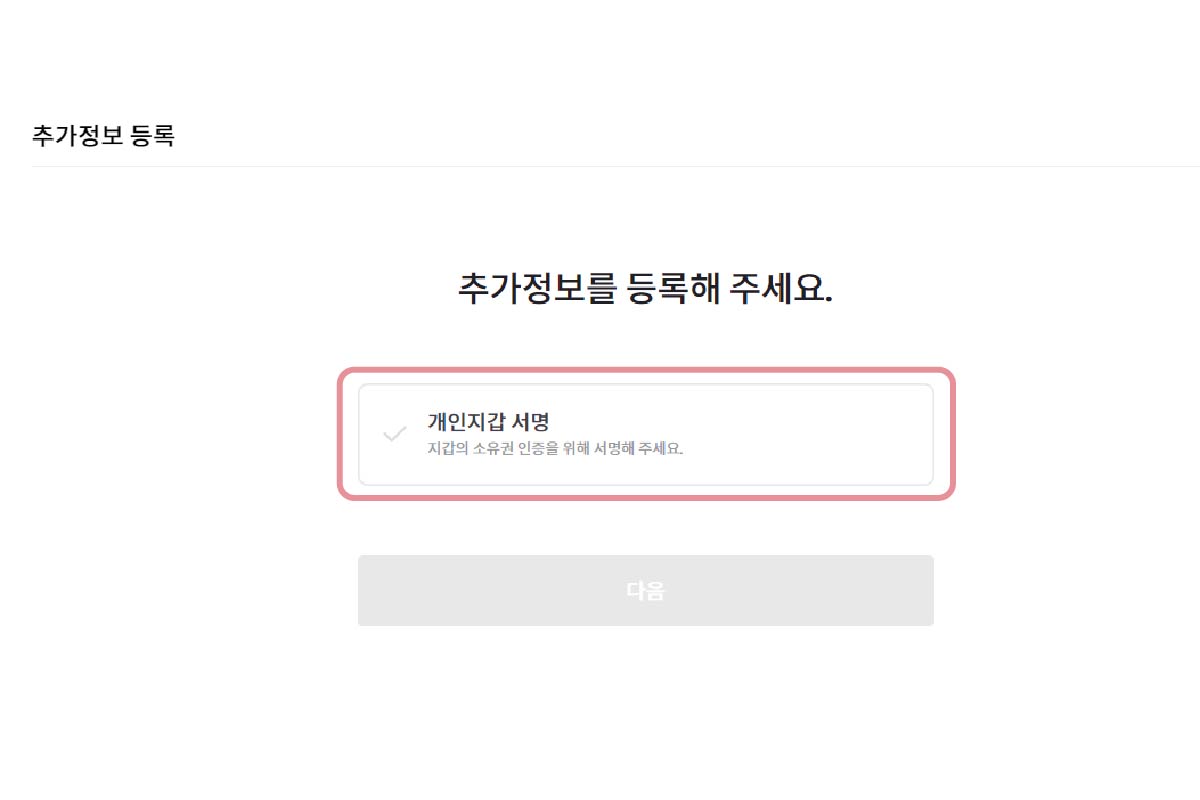1200x800 pixels.
Task: Click the pink highlight border around the wallet card
Action: click(x=645, y=372)
